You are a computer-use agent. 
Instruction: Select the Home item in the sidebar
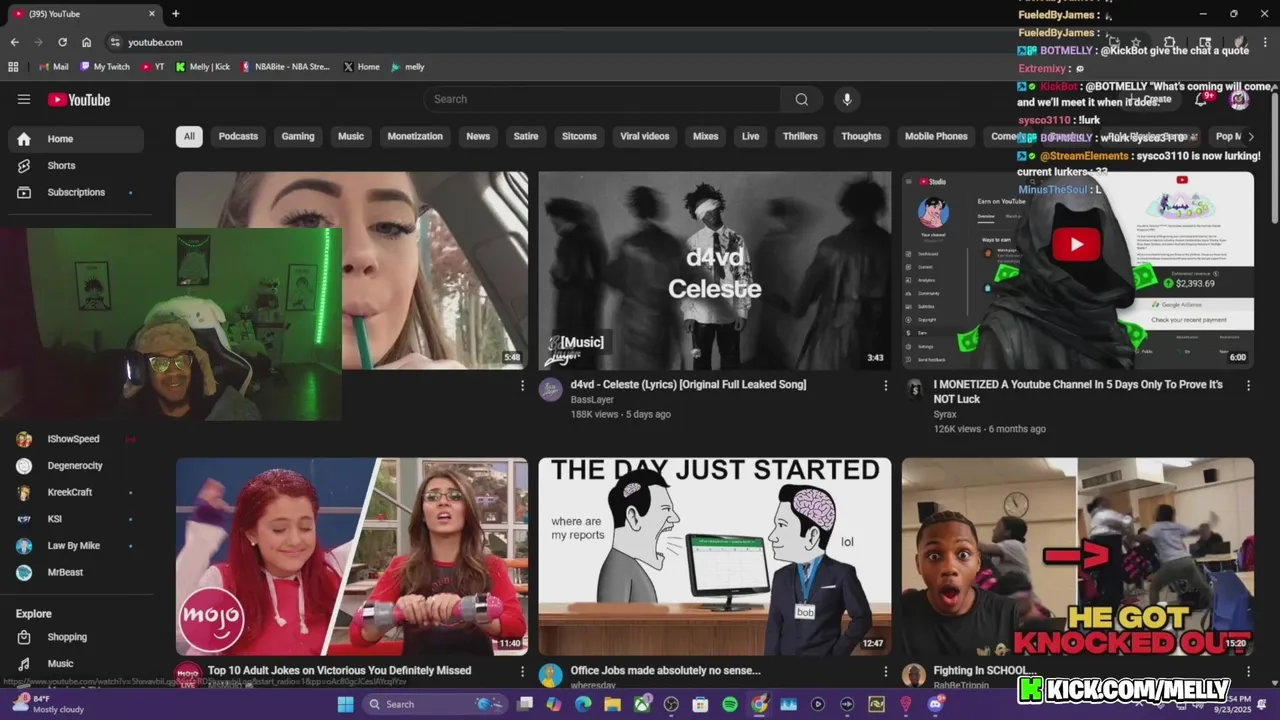tap(76, 139)
